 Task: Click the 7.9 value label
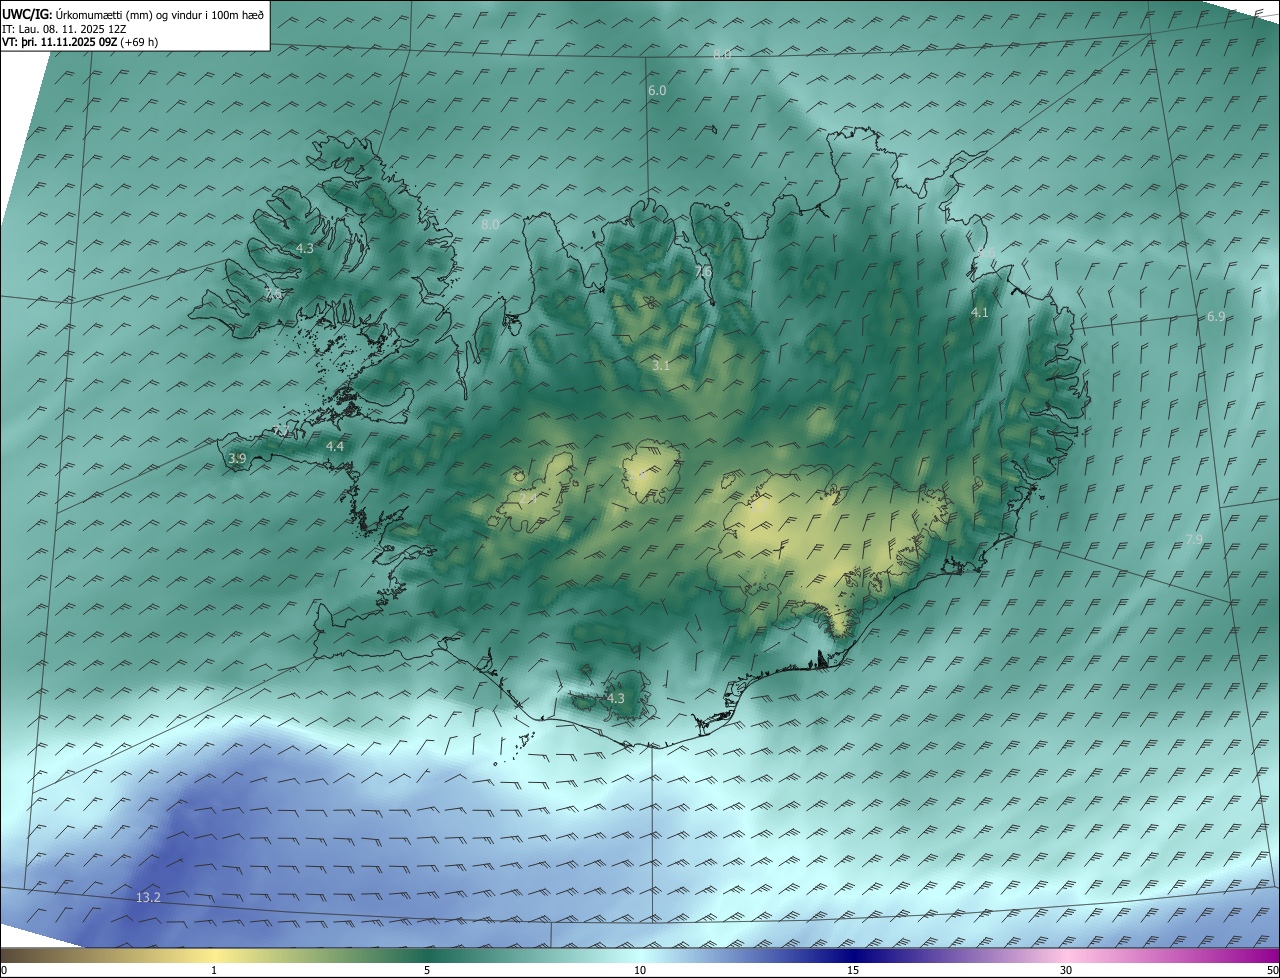1194,540
